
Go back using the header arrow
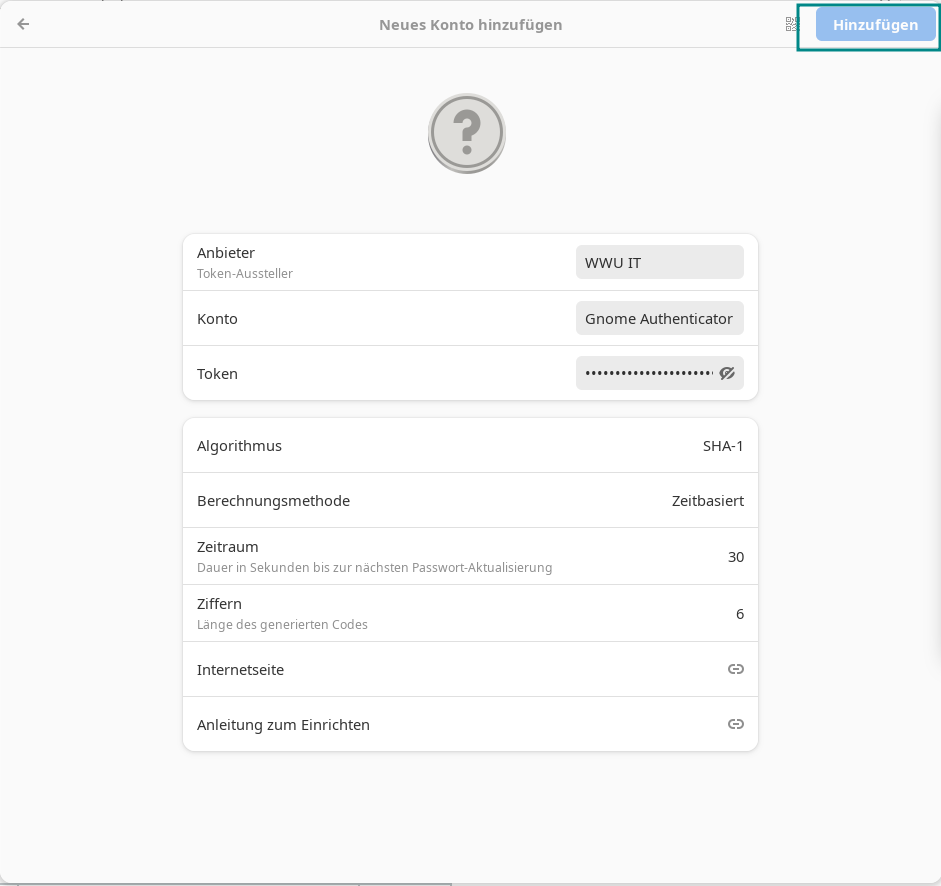click(23, 24)
